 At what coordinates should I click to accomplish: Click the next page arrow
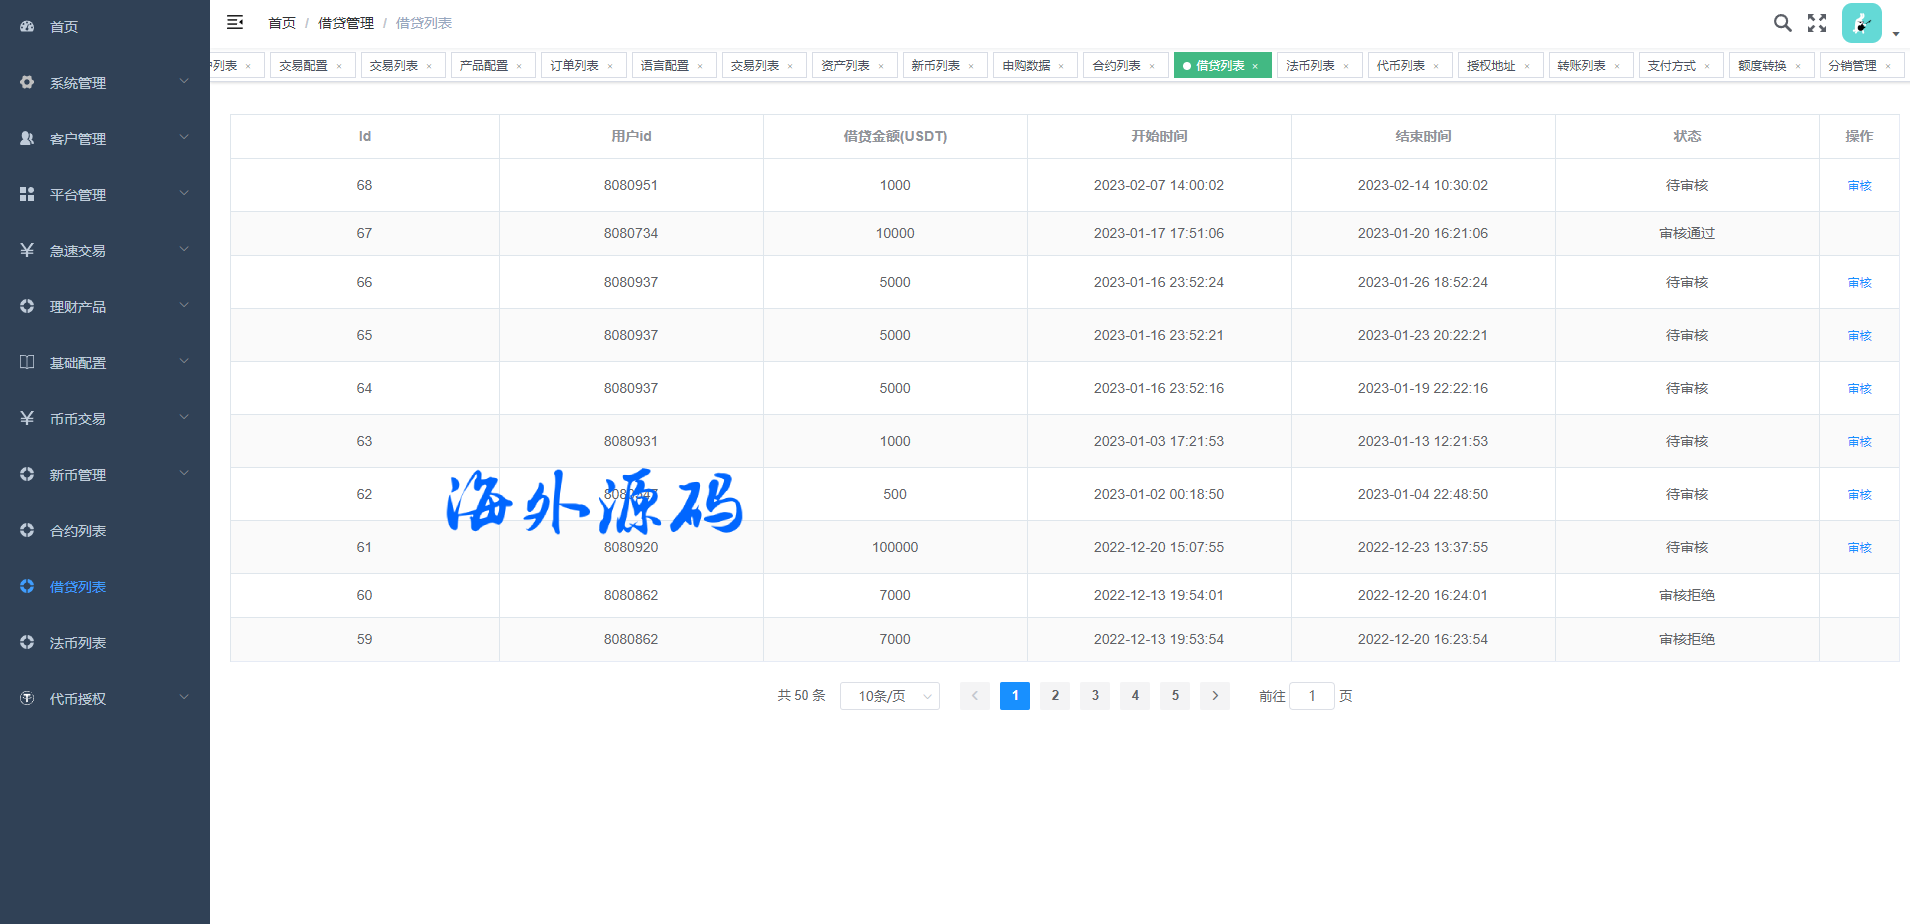1215,696
